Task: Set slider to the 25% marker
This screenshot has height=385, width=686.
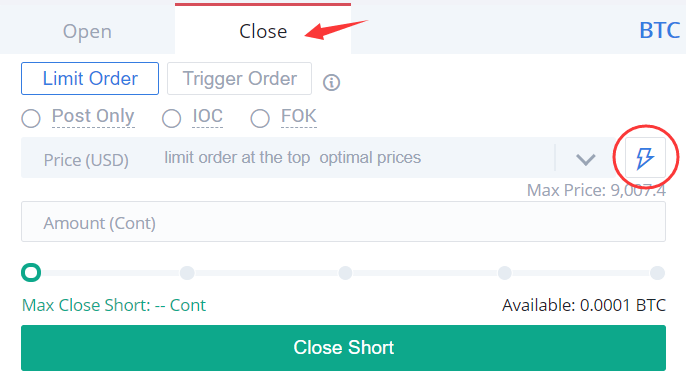Action: (x=187, y=273)
